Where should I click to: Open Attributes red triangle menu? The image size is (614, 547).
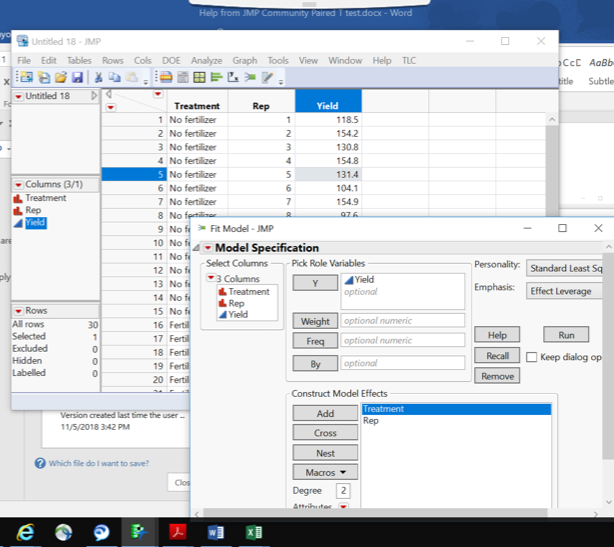pyautogui.click(x=343, y=506)
